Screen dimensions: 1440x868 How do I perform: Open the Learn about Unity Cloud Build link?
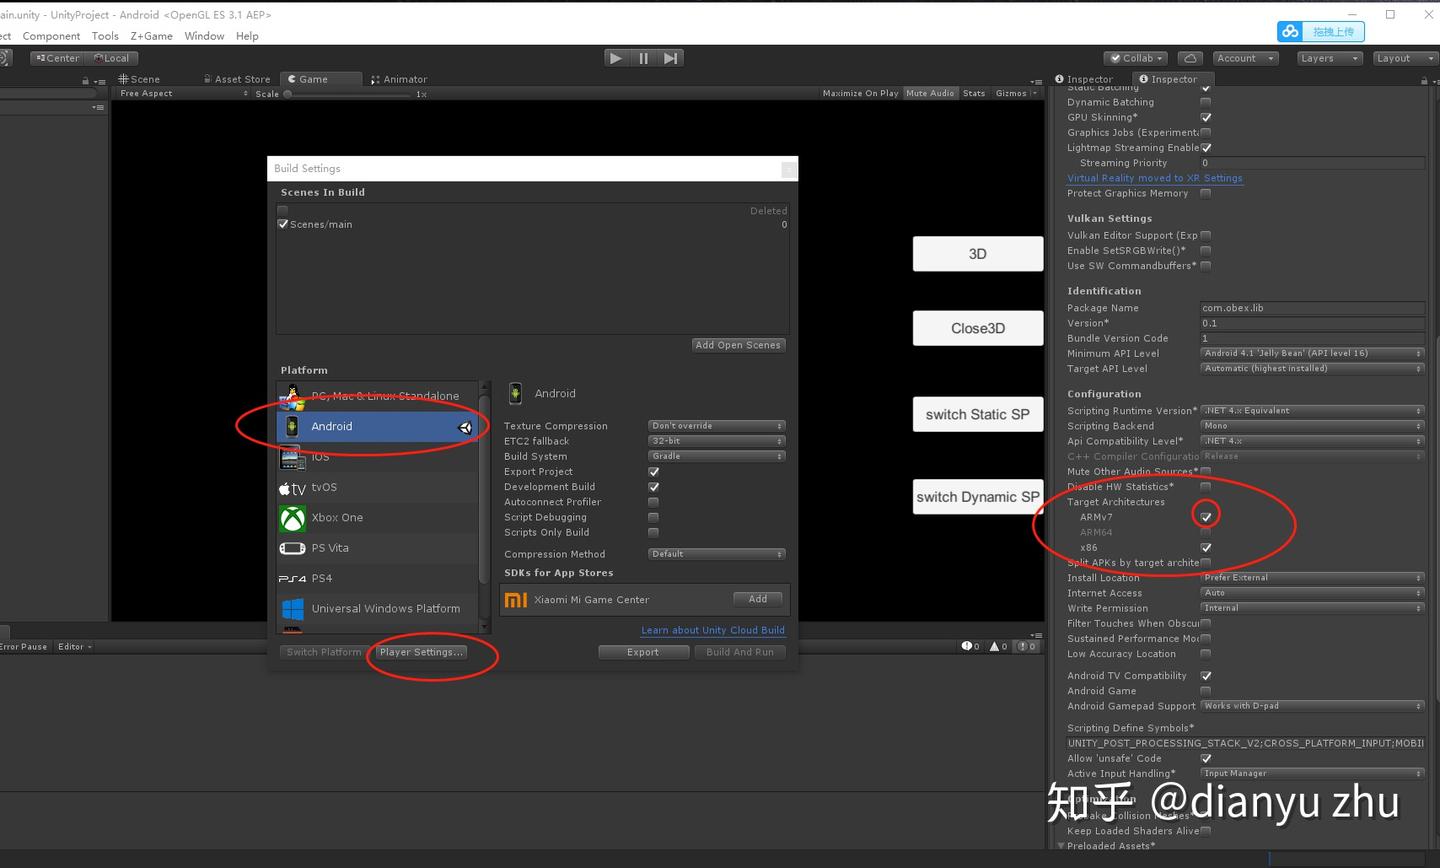click(x=712, y=630)
